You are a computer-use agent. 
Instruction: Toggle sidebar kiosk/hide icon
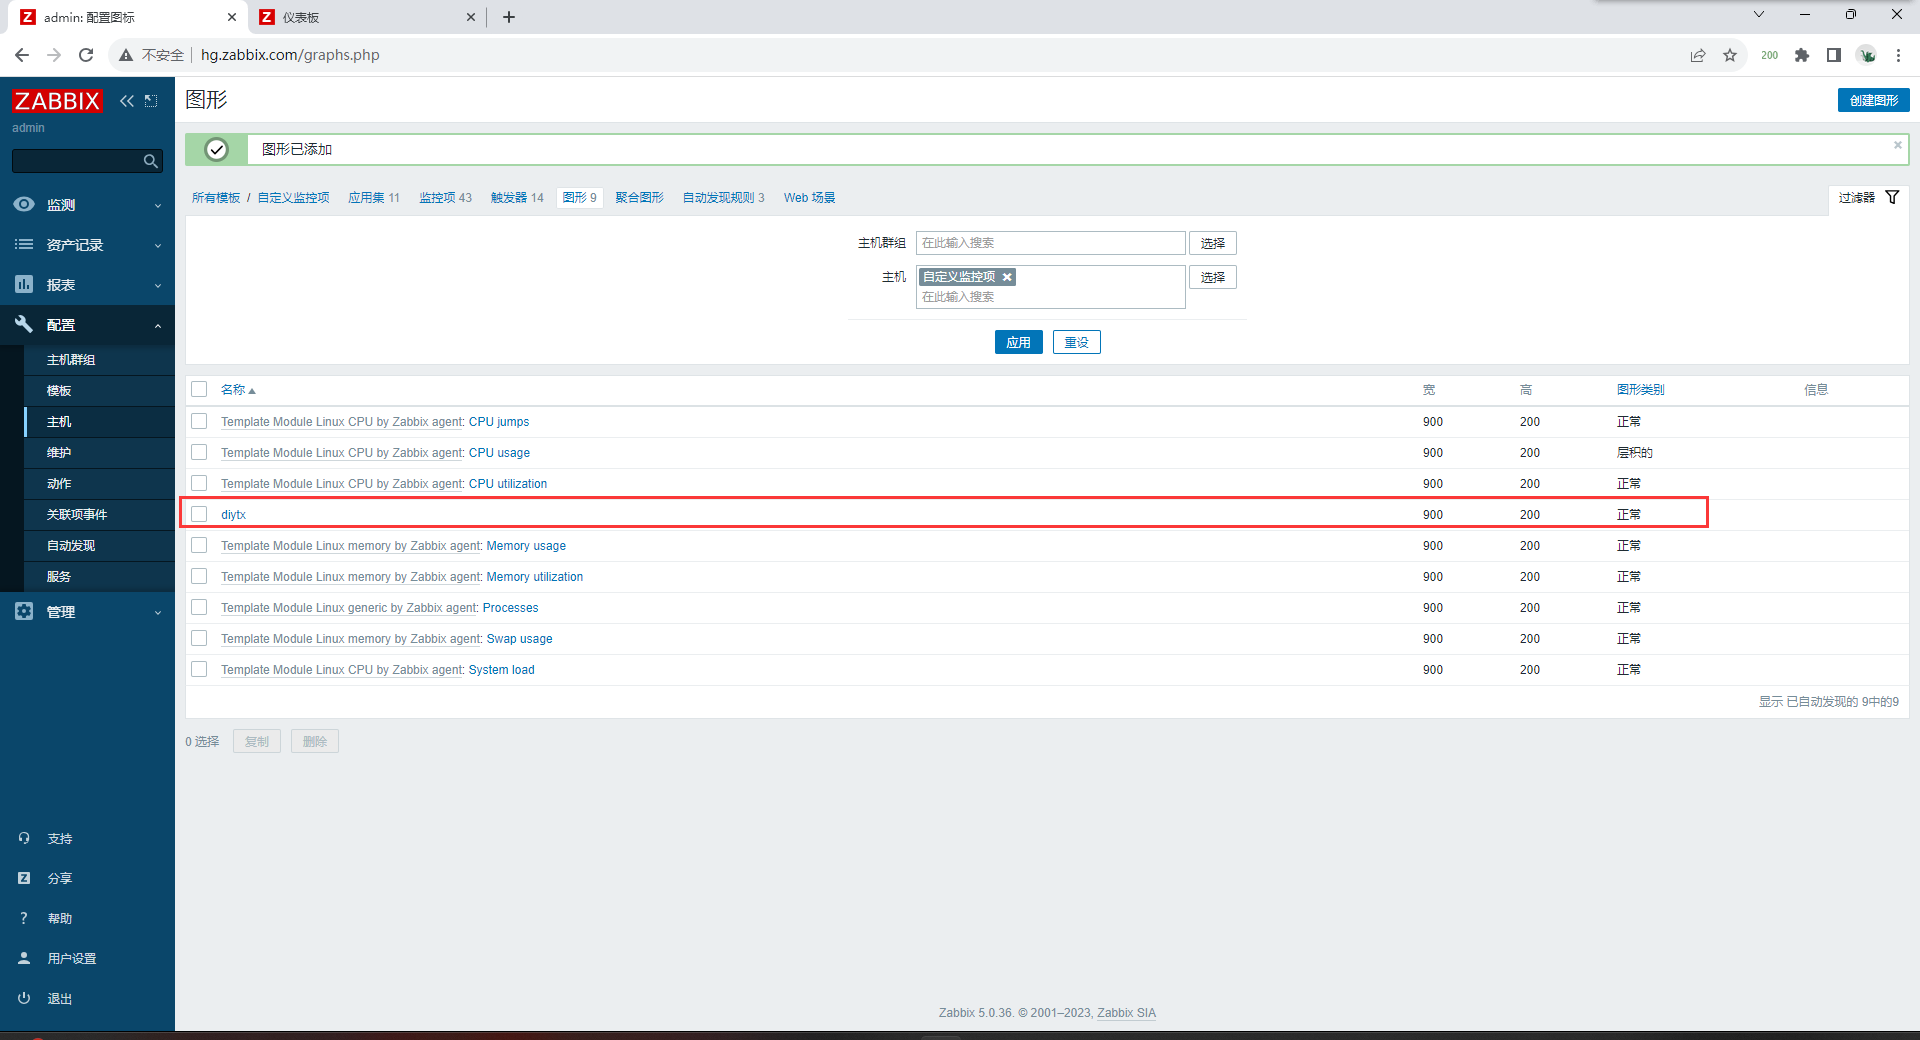click(151, 101)
